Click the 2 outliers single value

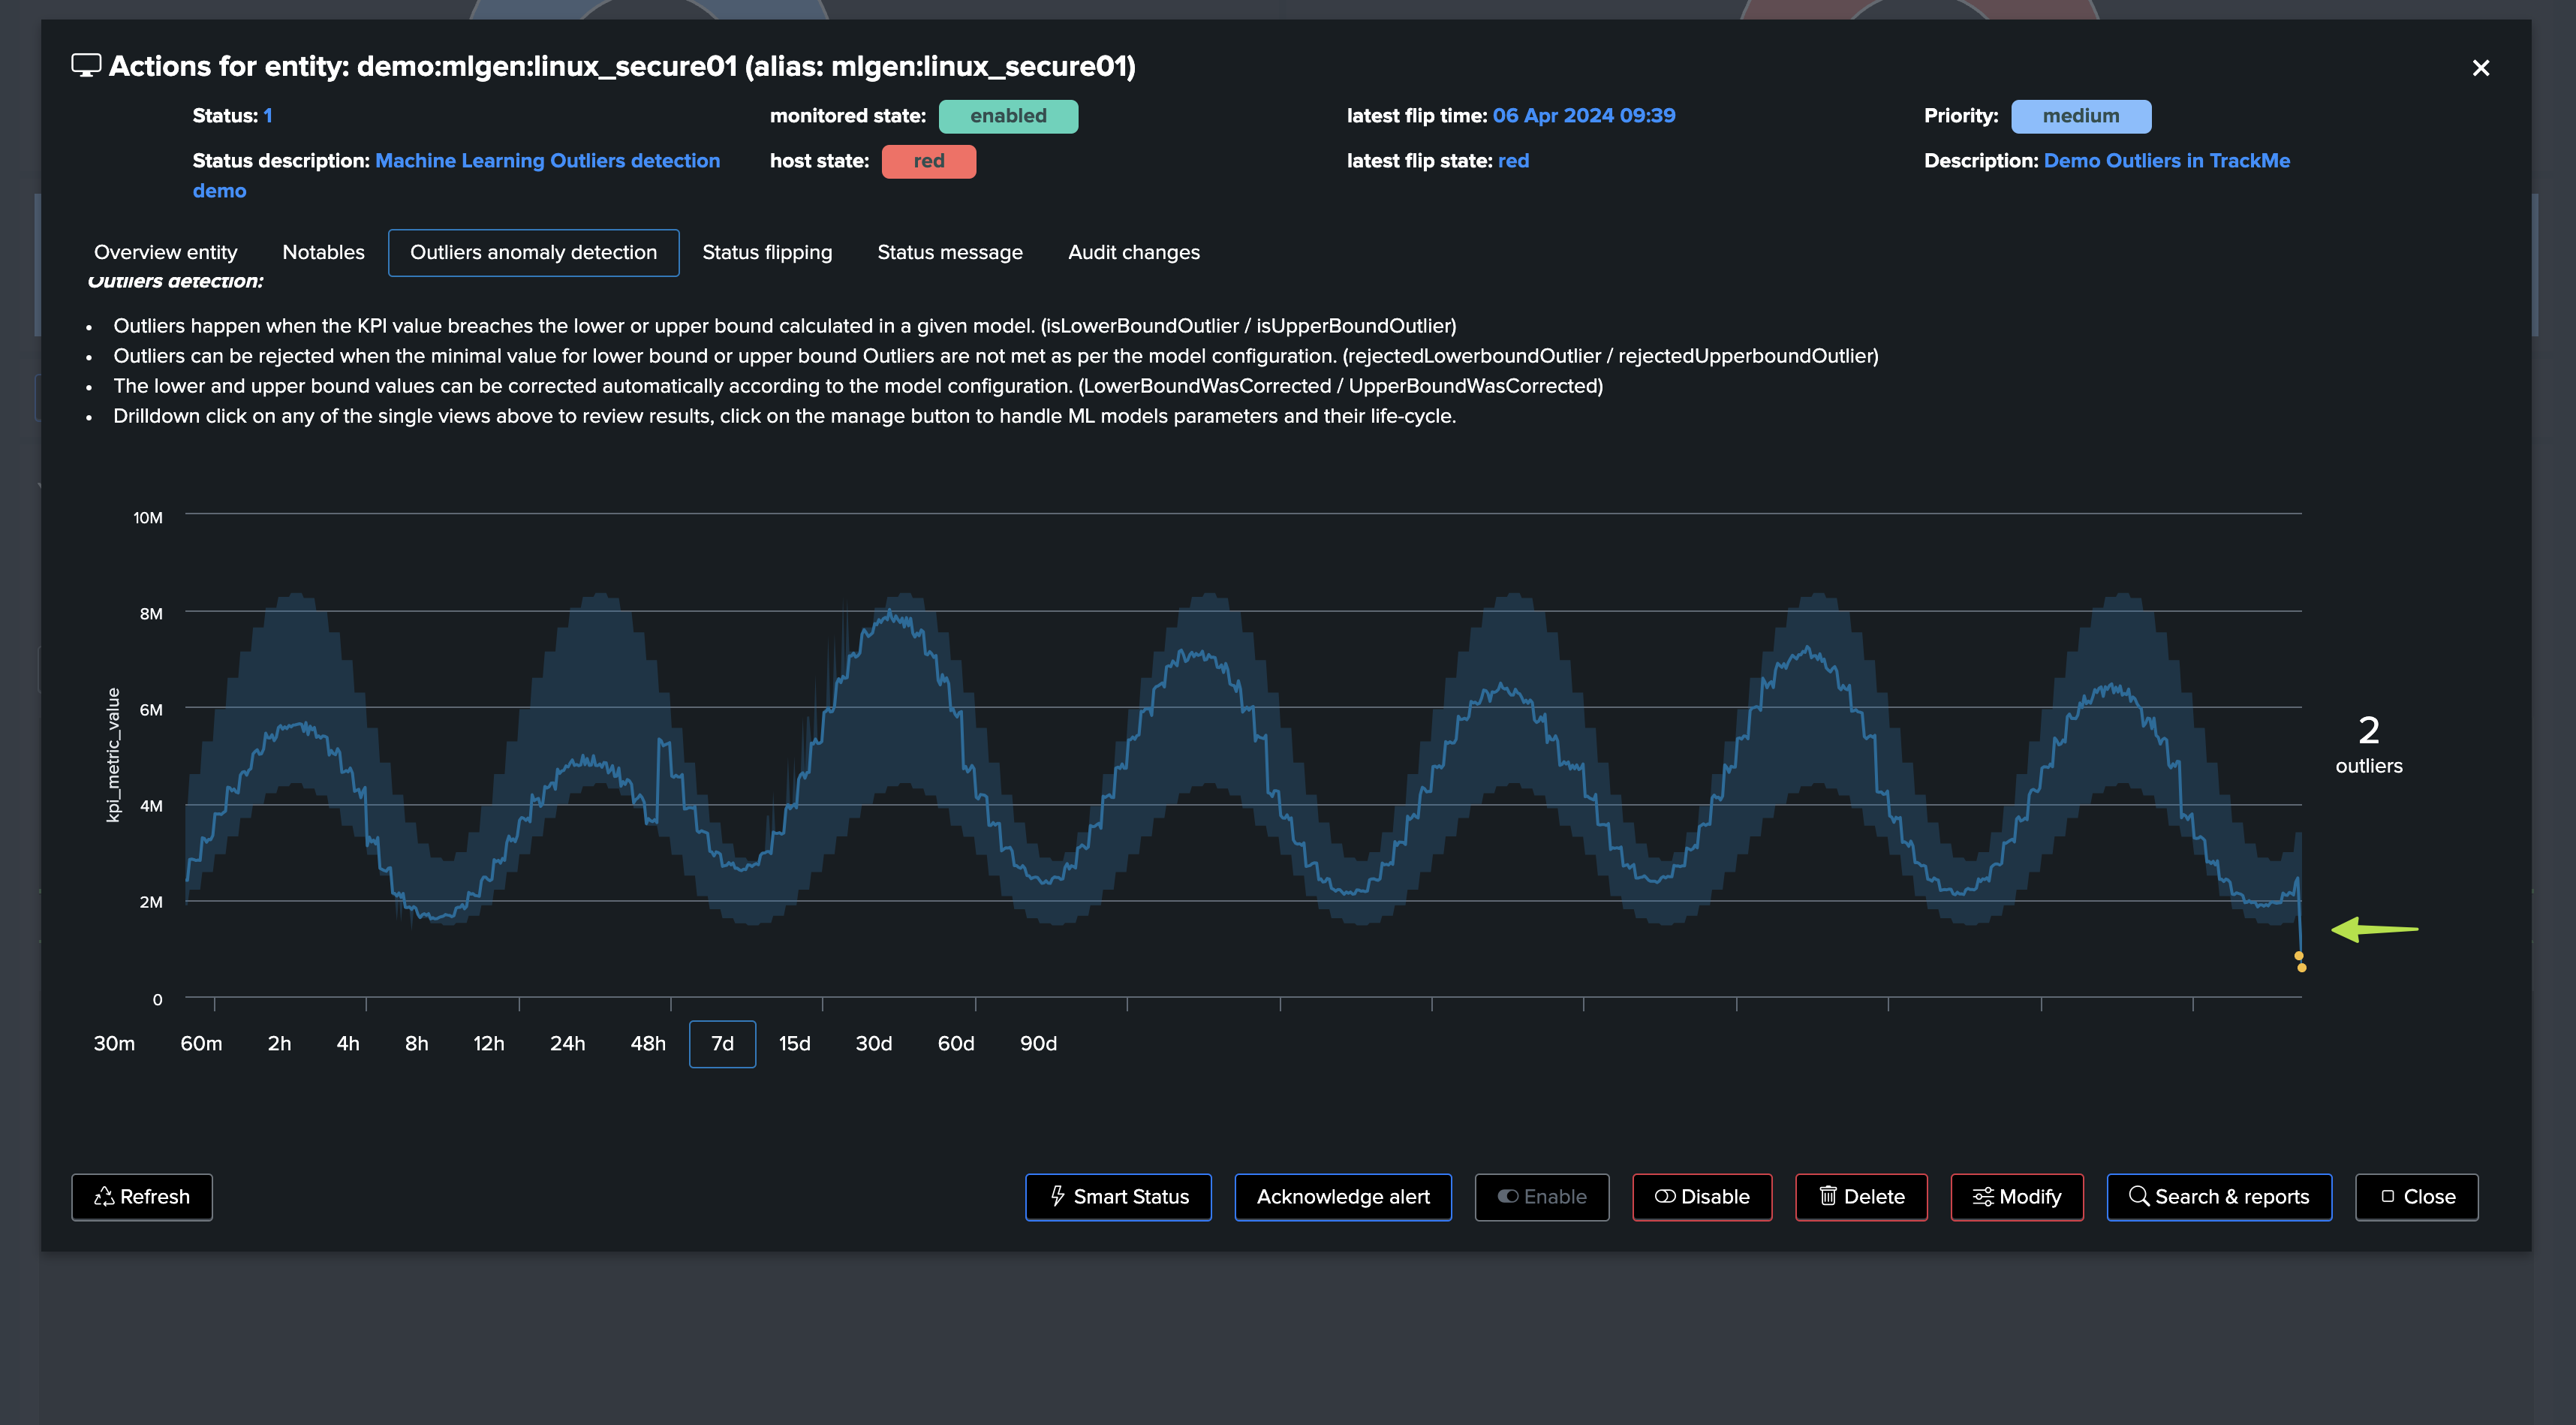[x=2368, y=743]
